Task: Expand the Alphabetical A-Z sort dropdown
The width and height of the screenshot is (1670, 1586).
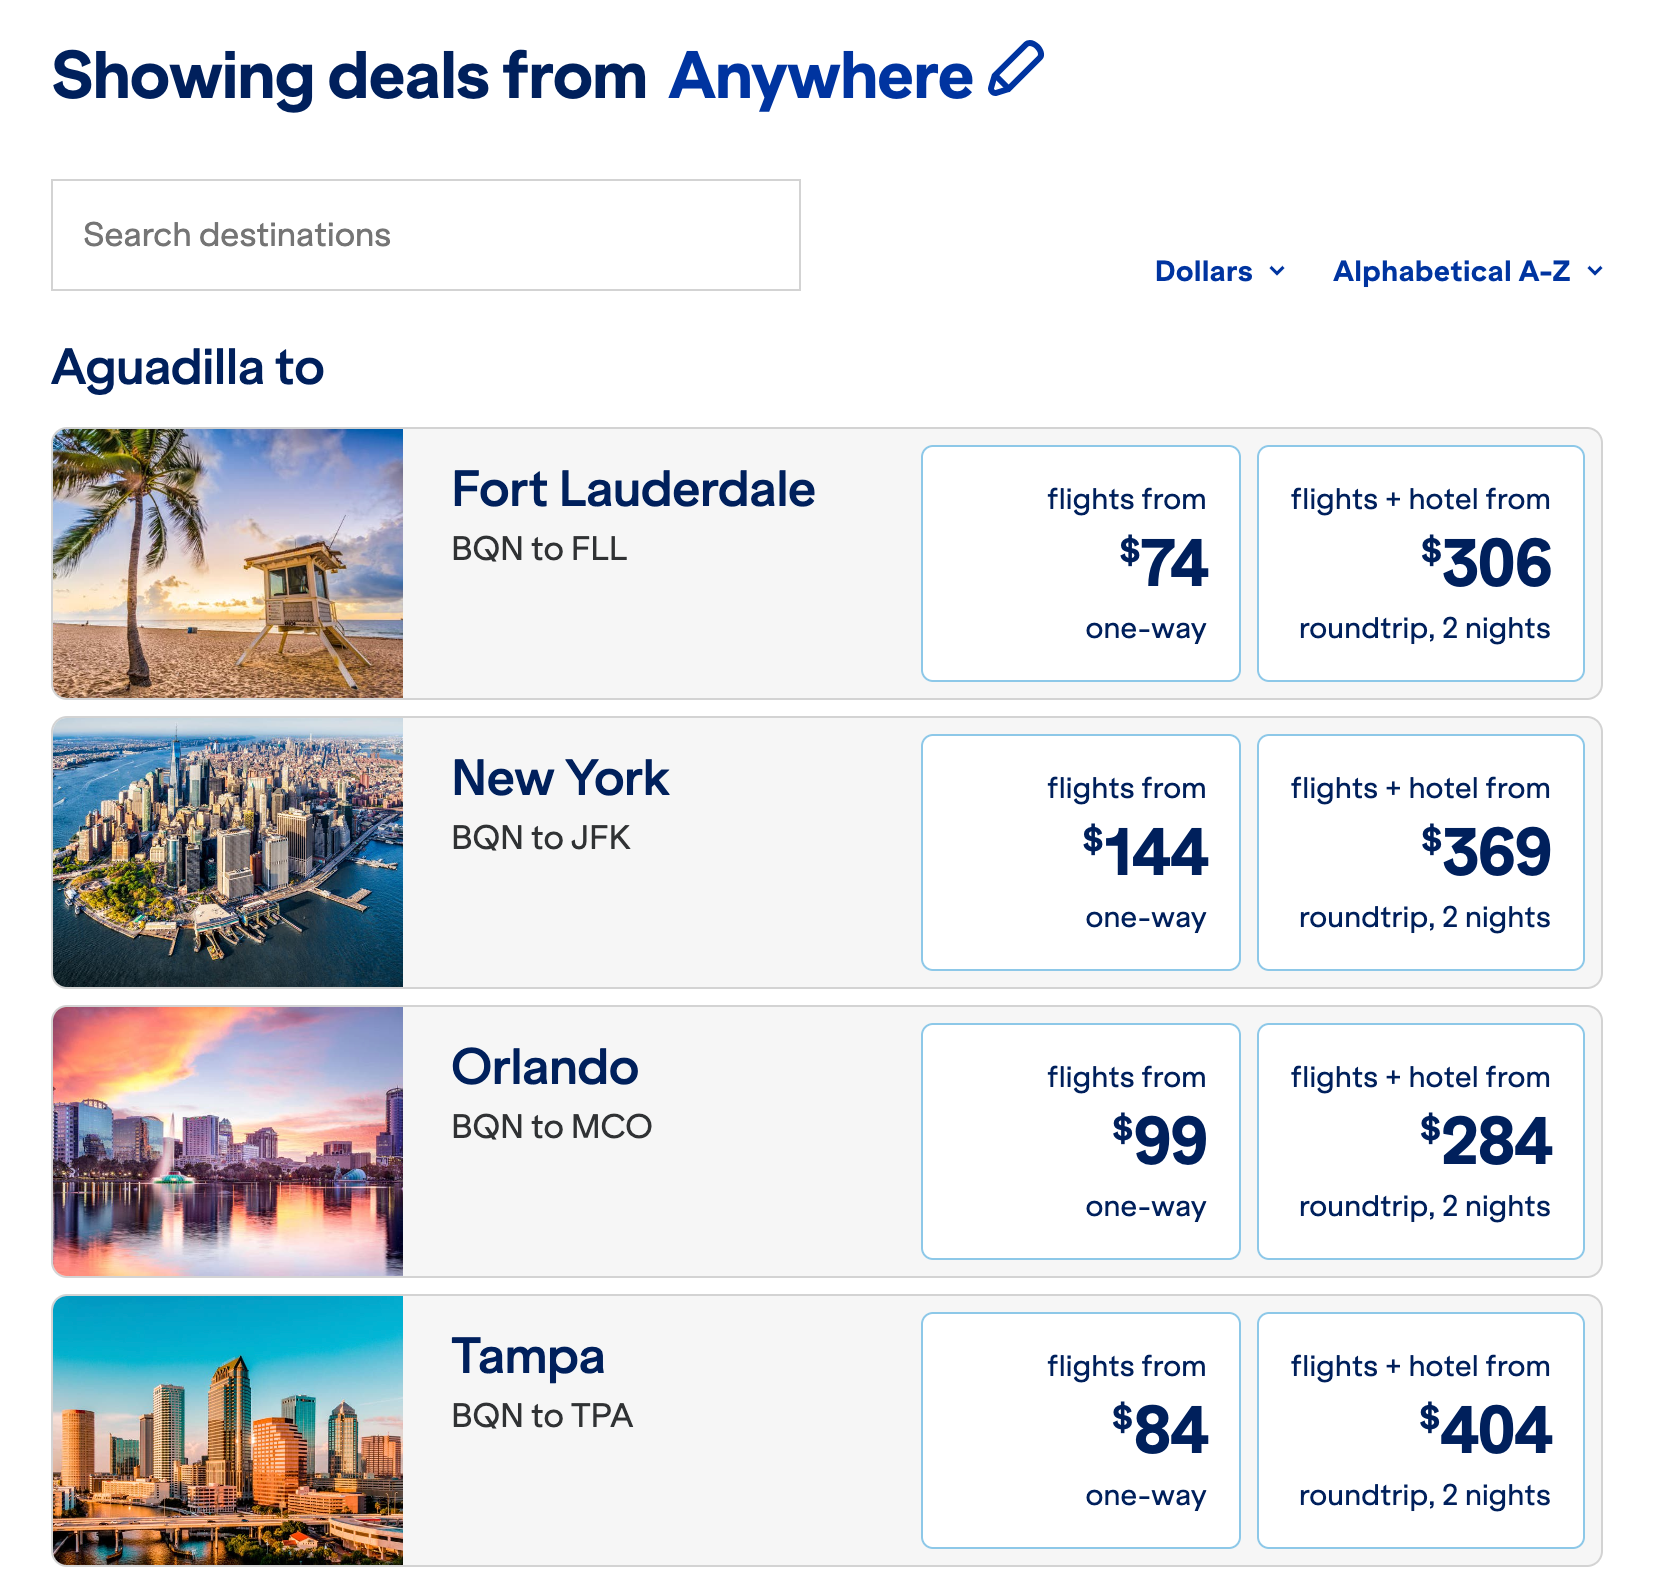Action: 1467,271
